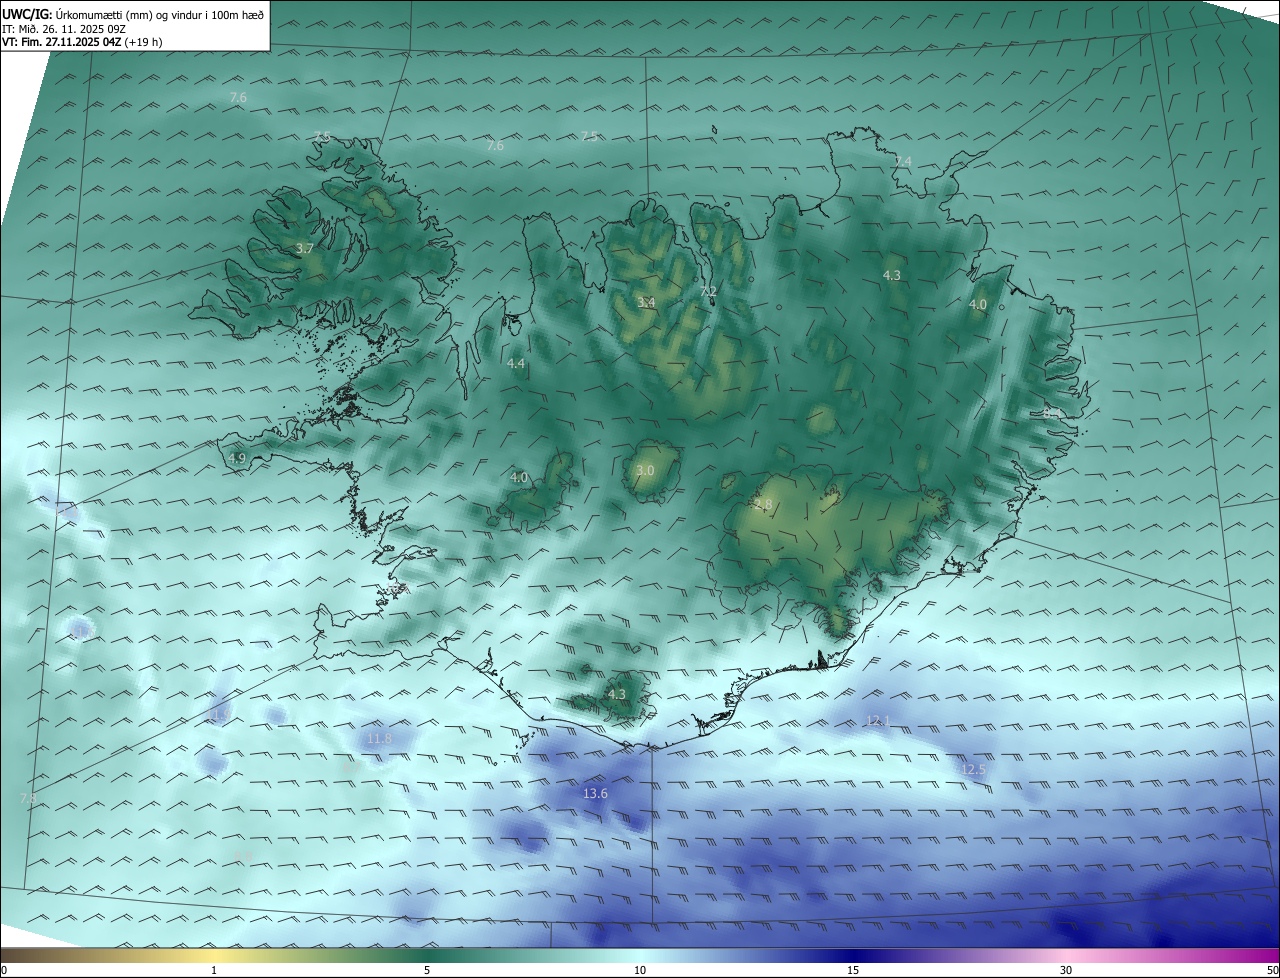Click the colorbar tick label 5
The image size is (1280, 978).
[x=427, y=971]
